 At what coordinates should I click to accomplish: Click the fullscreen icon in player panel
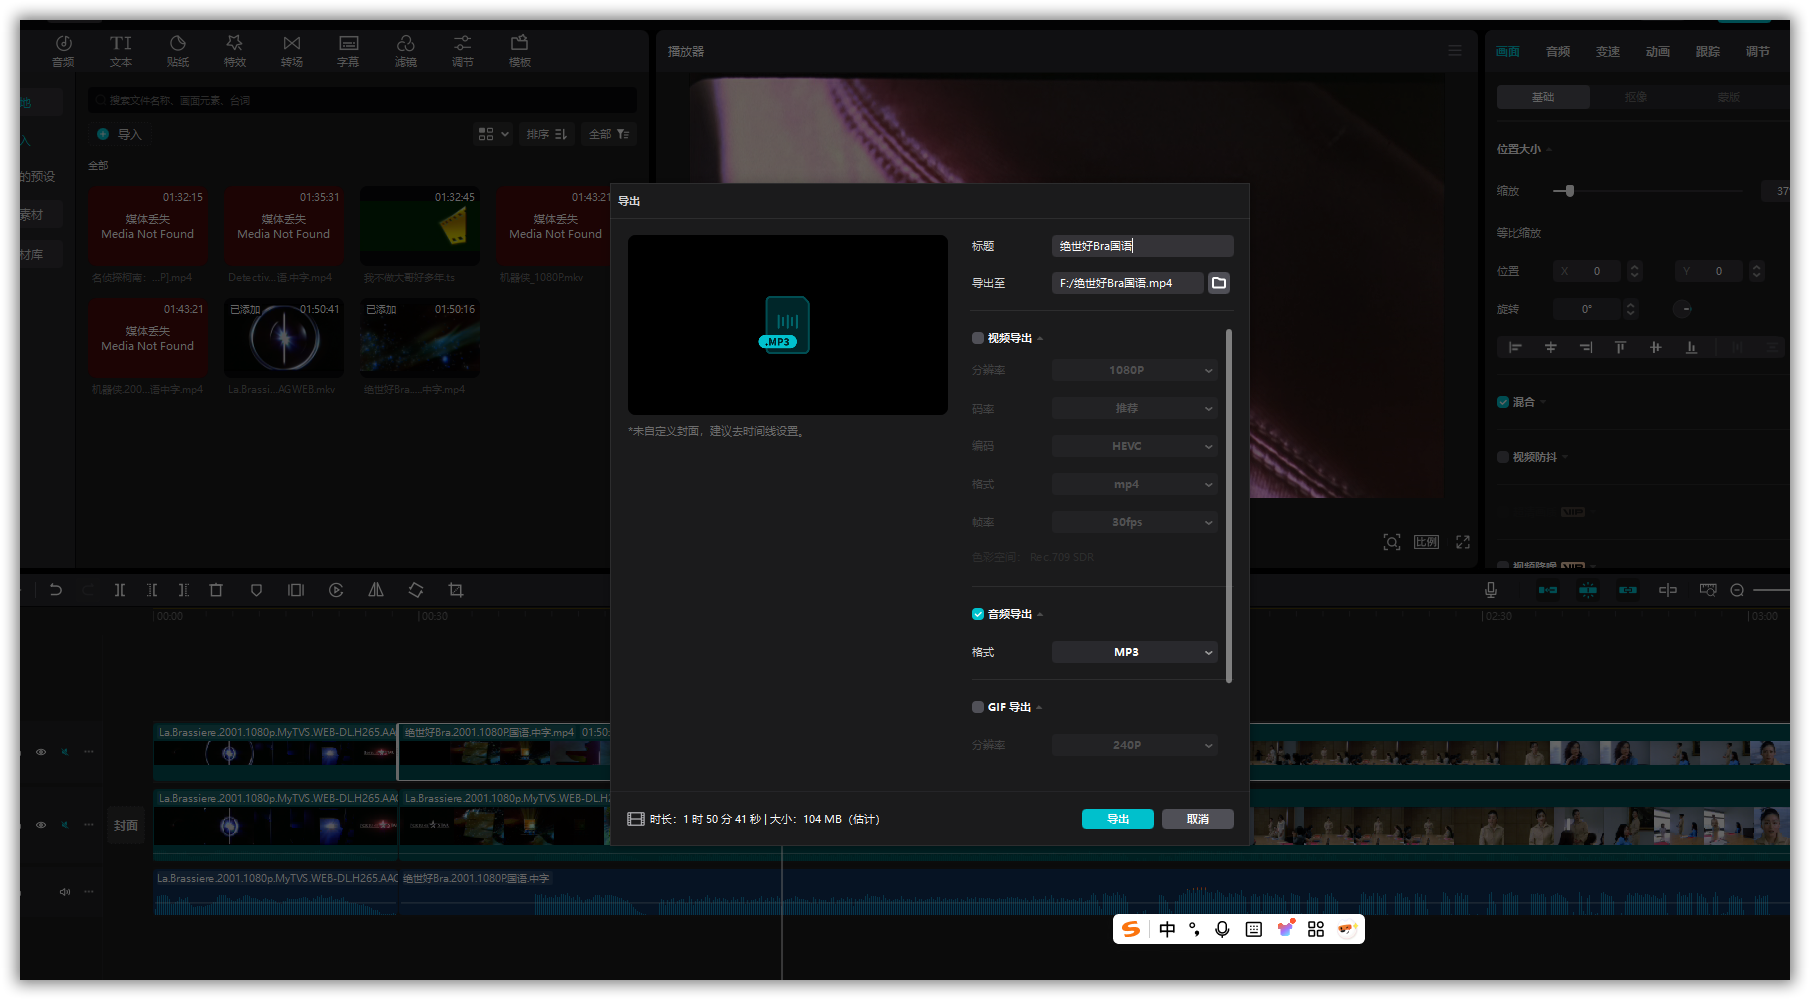tap(1463, 542)
